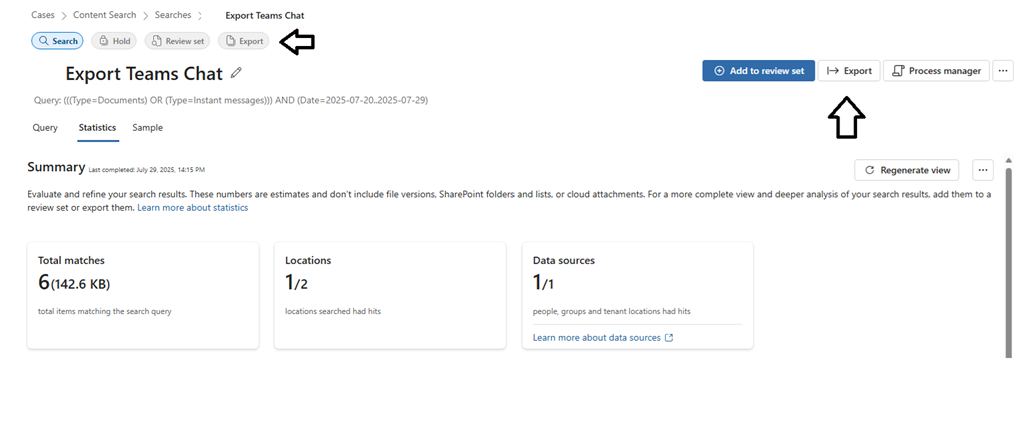Open Learn more about statistics link
Screen dimensions: 1023x424
192,207
